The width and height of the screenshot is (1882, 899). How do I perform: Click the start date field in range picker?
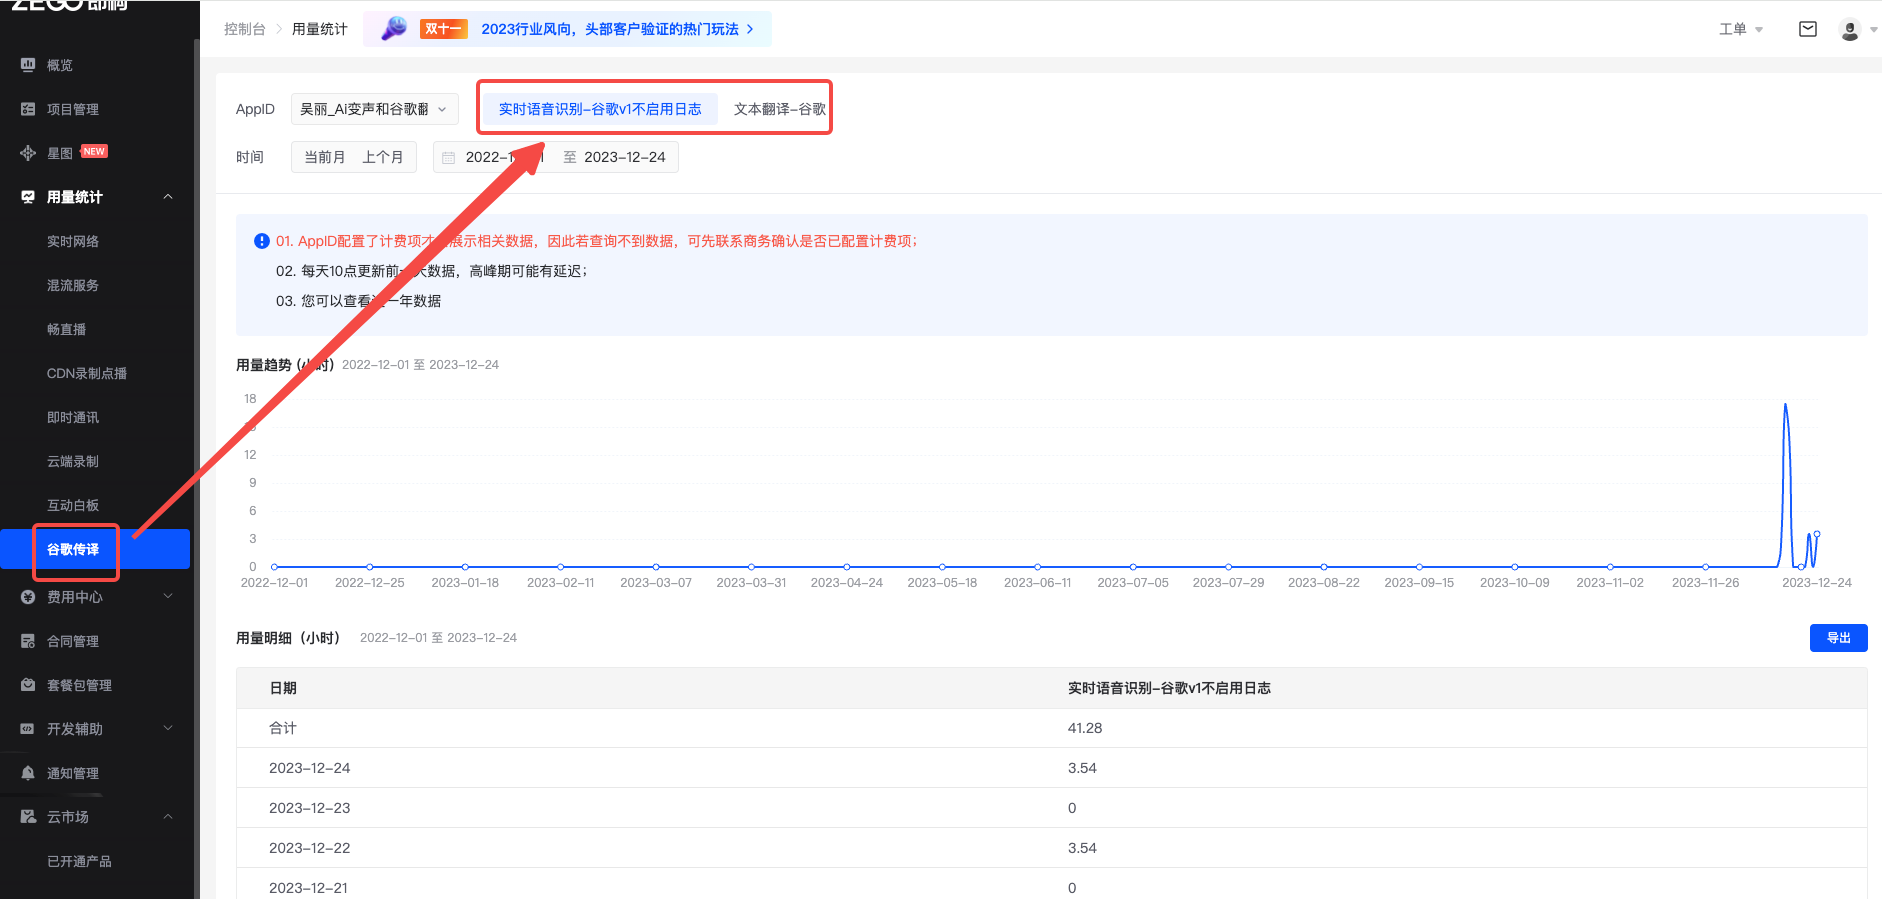point(504,157)
